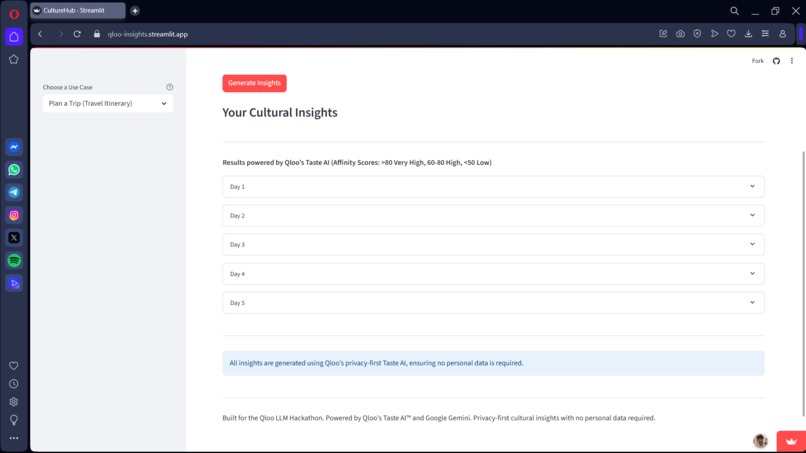Expand the Day 3 itinerary
The width and height of the screenshot is (806, 453).
coord(493,245)
